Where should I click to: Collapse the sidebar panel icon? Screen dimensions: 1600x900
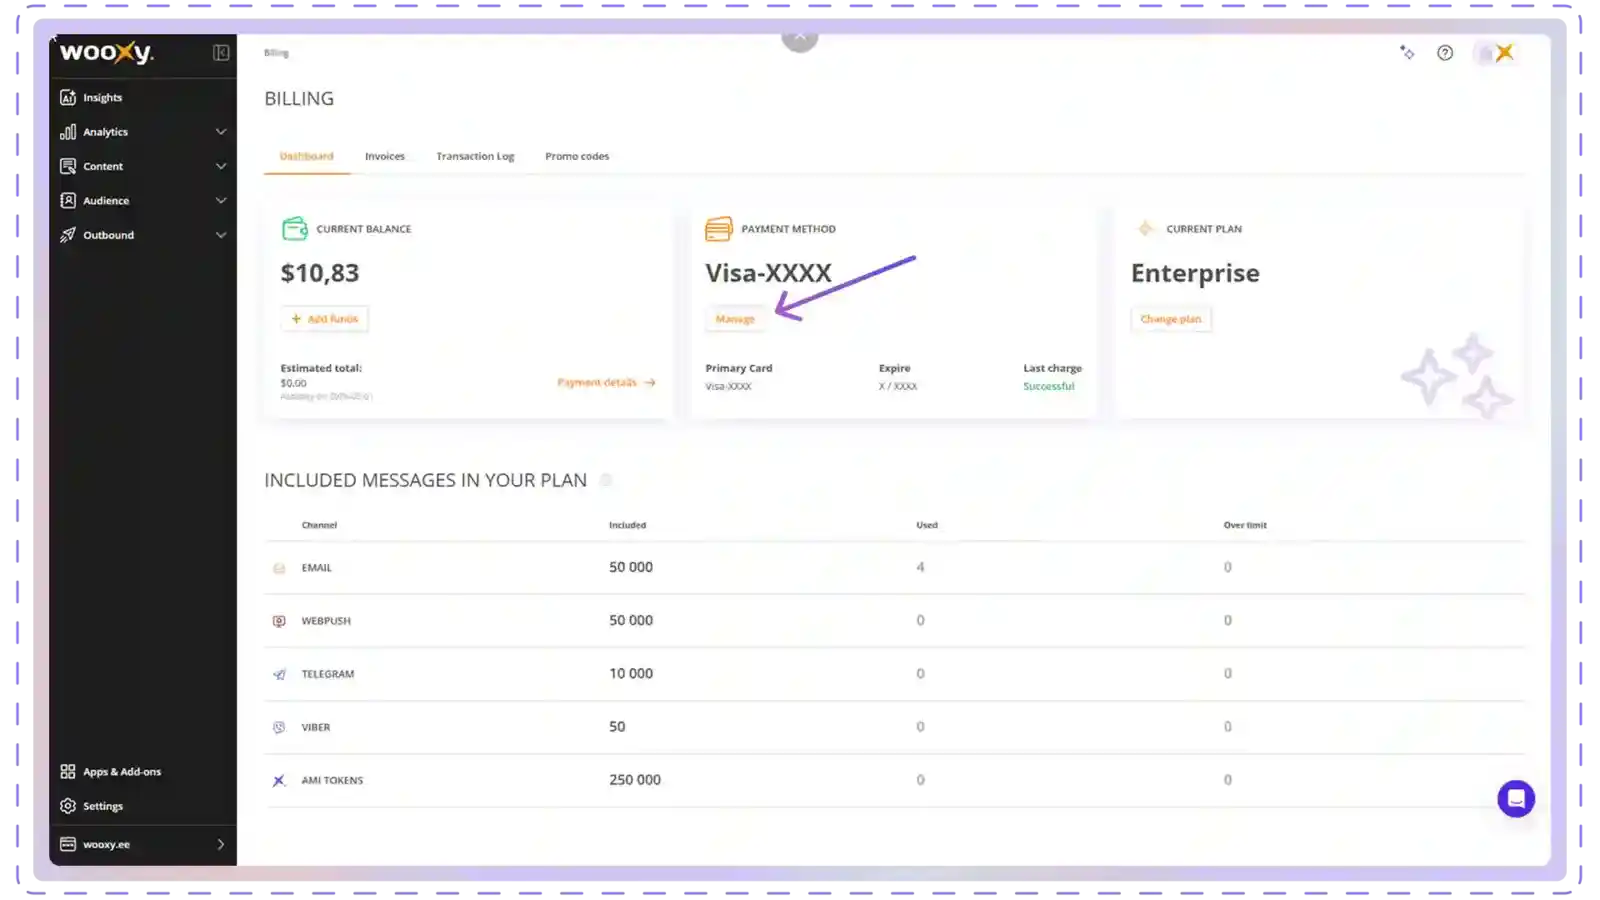(x=221, y=53)
